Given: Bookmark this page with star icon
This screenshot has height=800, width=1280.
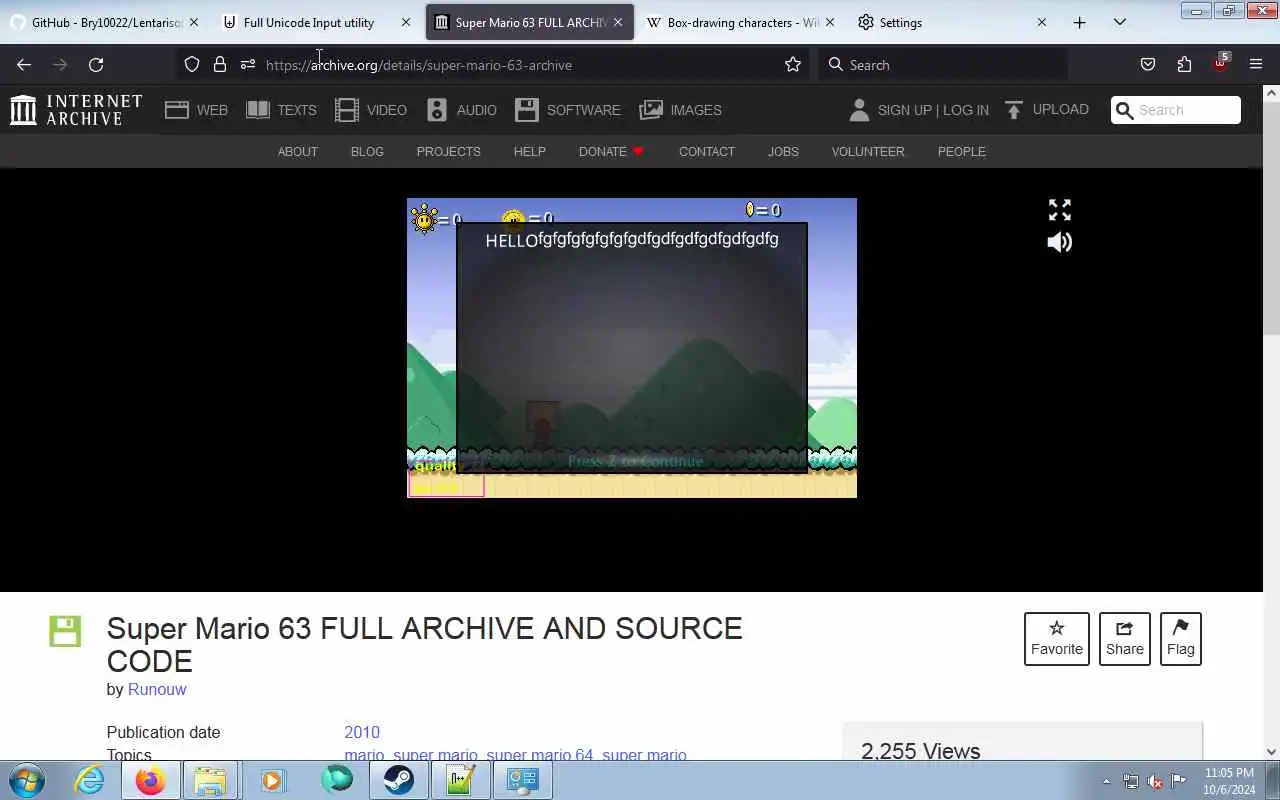Looking at the screenshot, I should [793, 65].
